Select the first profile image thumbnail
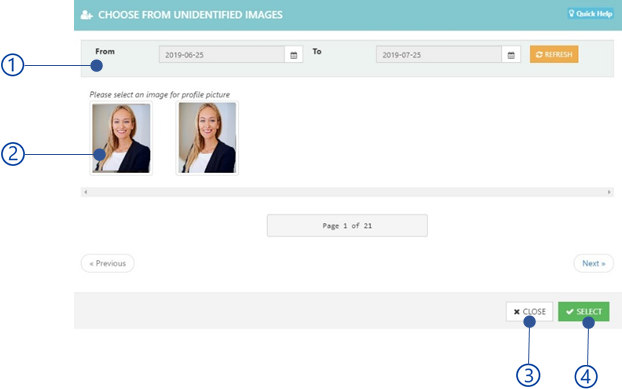622x389 pixels. (121, 138)
